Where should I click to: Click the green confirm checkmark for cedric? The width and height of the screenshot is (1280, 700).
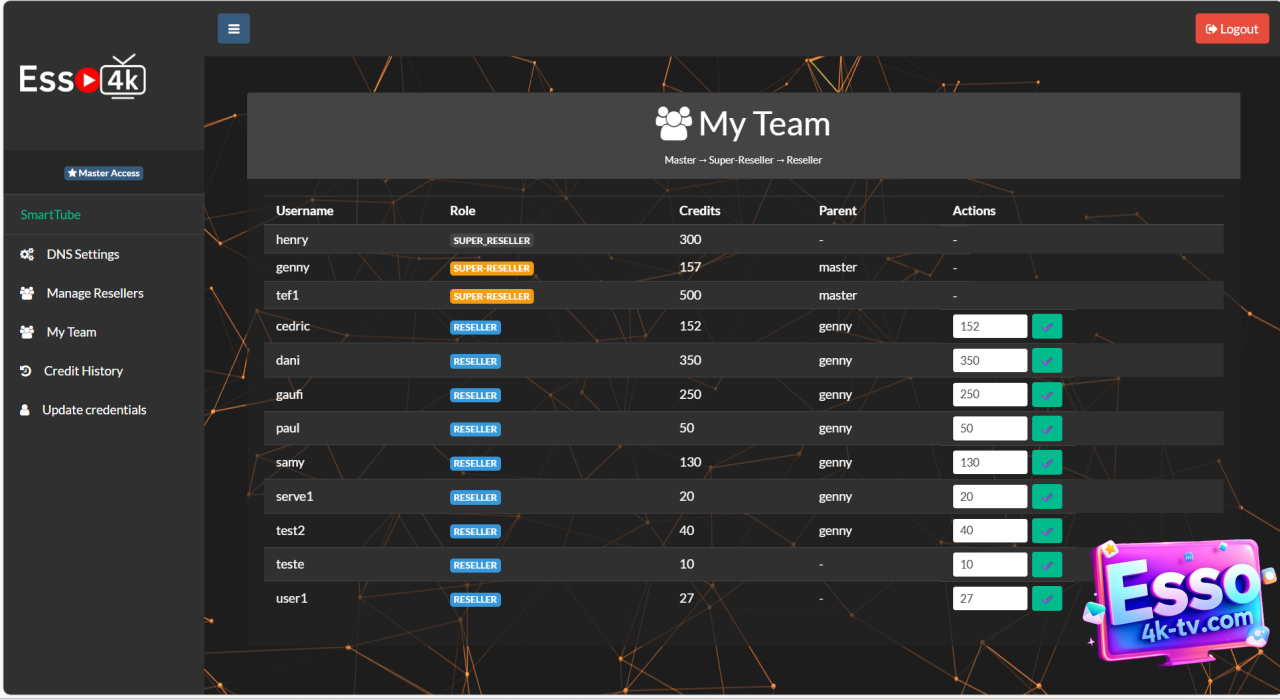[x=1047, y=327]
